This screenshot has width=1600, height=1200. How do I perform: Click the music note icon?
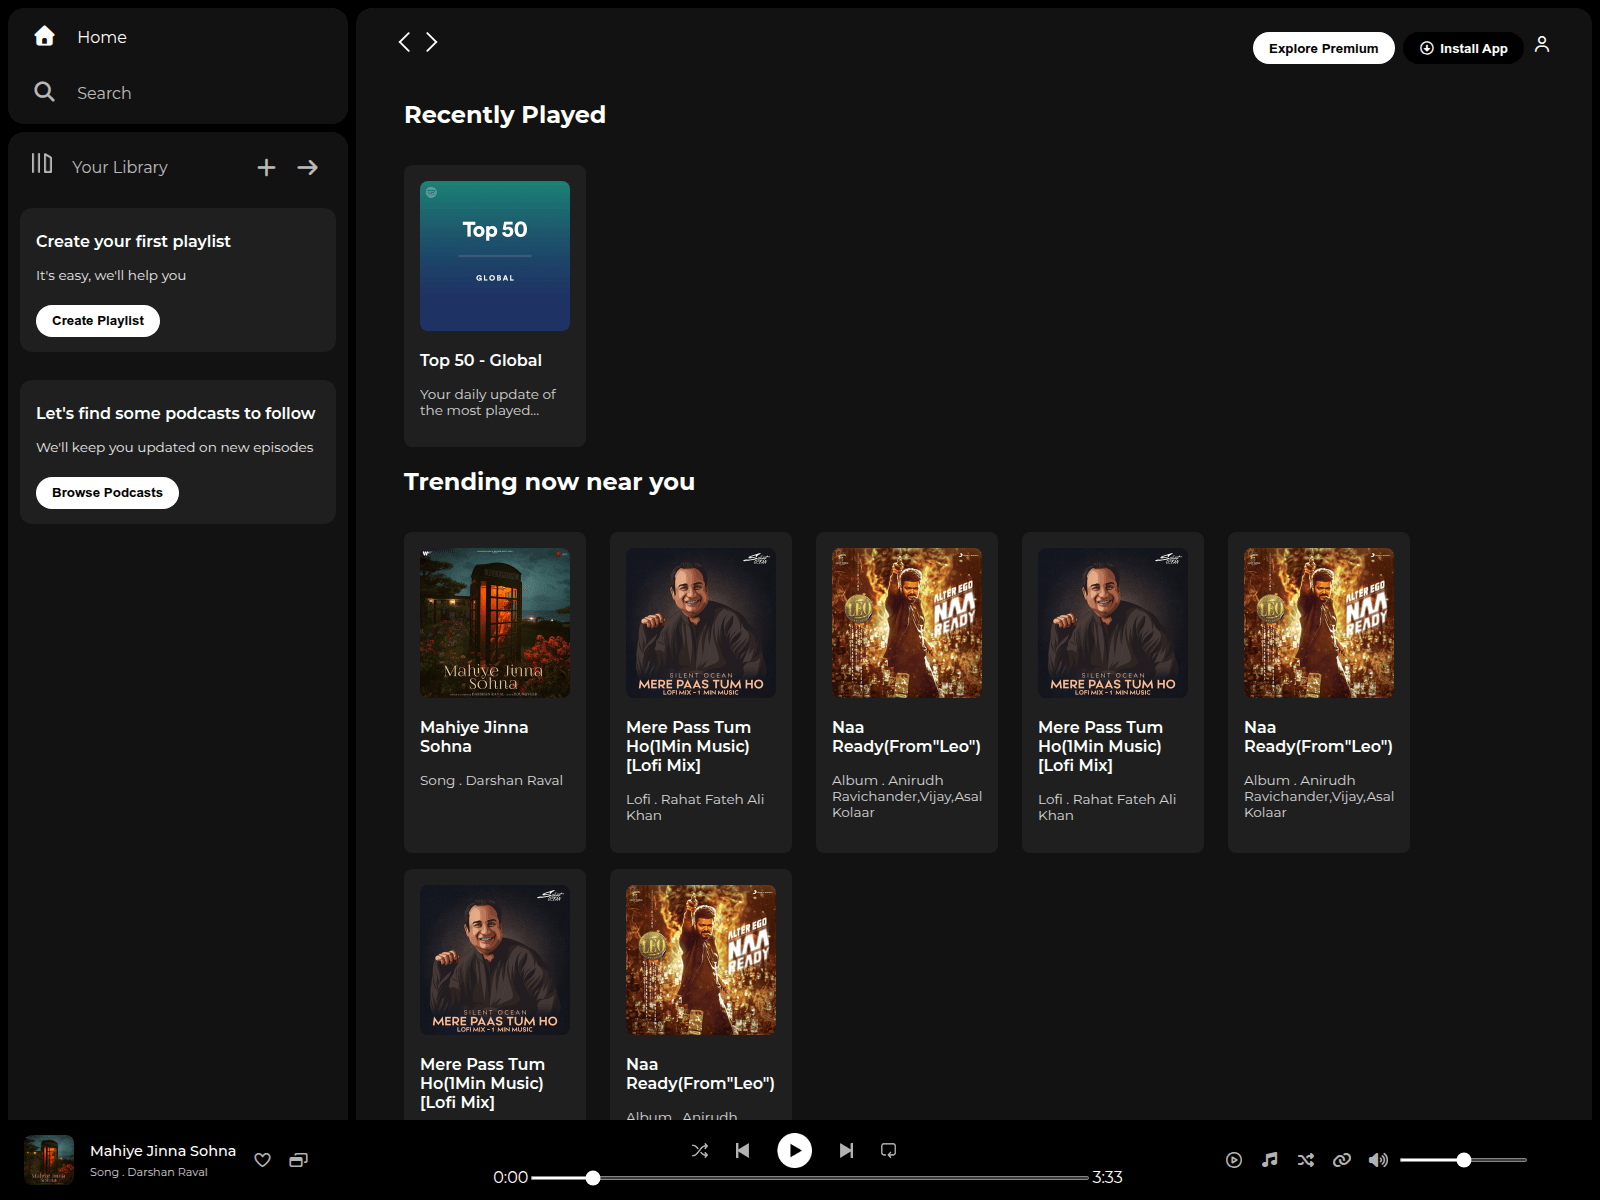[1270, 1160]
